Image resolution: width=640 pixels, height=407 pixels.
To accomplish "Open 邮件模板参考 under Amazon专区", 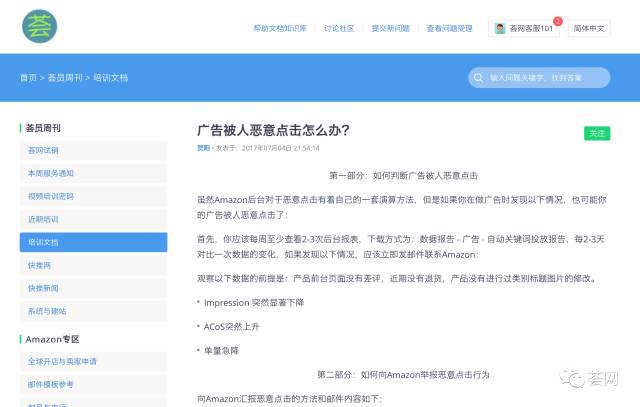I will (93, 384).
